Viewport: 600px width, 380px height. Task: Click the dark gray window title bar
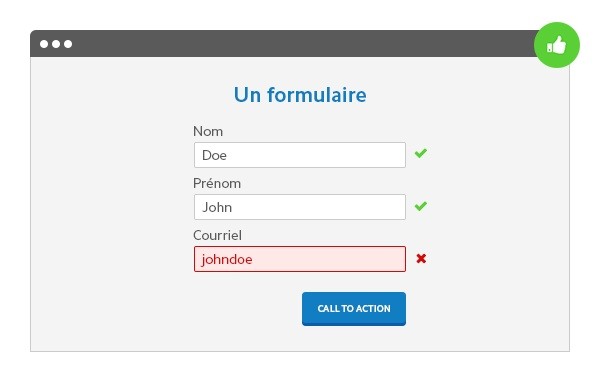tap(283, 44)
